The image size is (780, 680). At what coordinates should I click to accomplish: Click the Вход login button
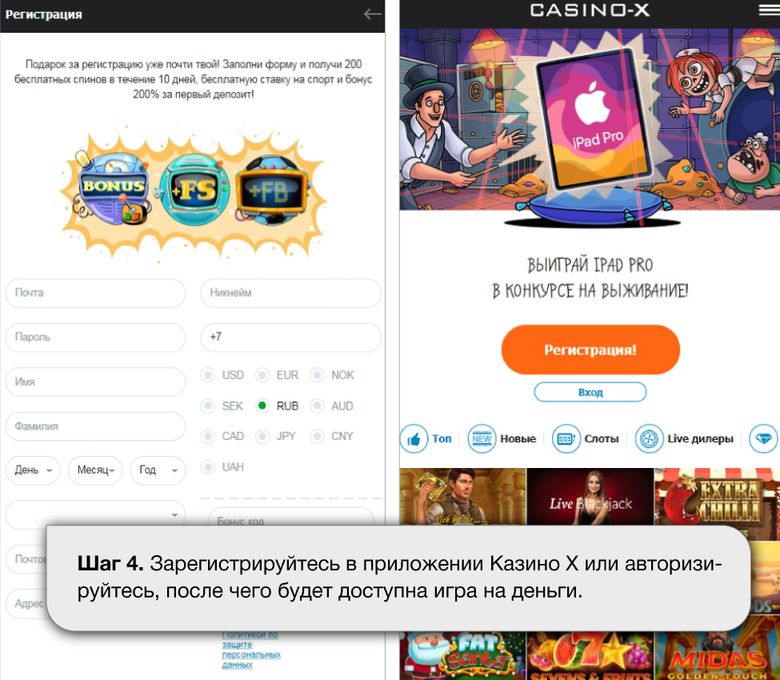click(590, 392)
